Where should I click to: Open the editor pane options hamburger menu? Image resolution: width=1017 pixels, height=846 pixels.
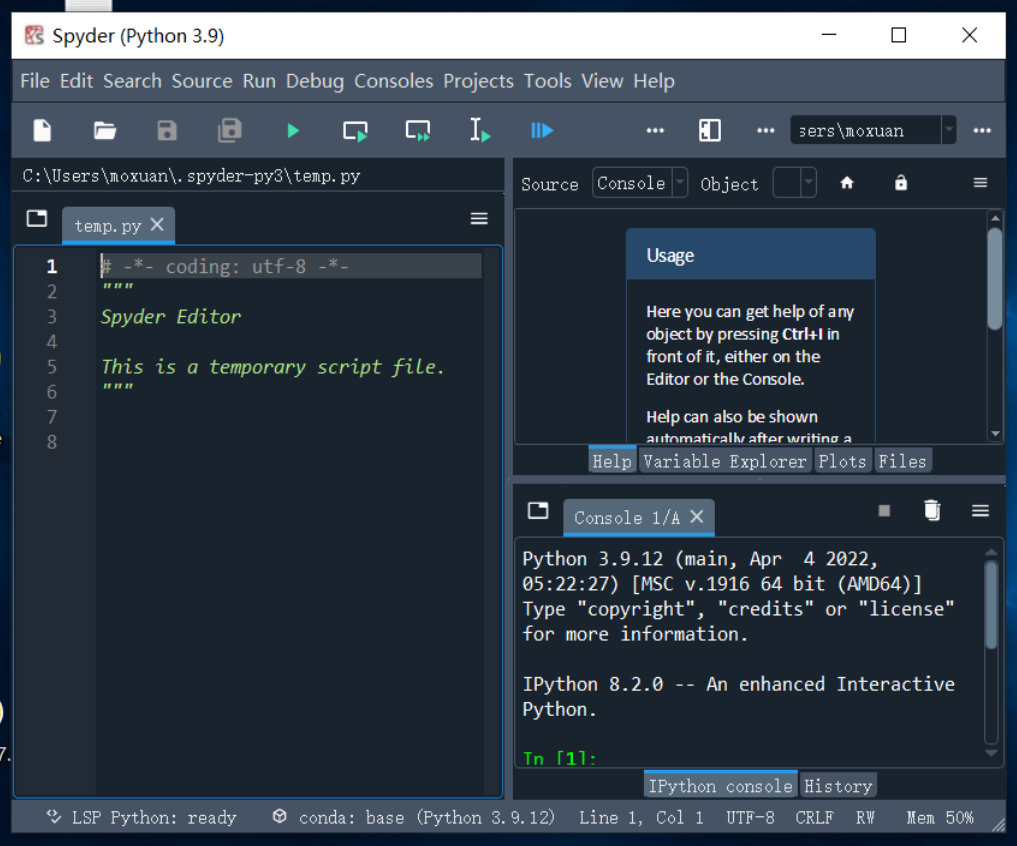pos(479,219)
